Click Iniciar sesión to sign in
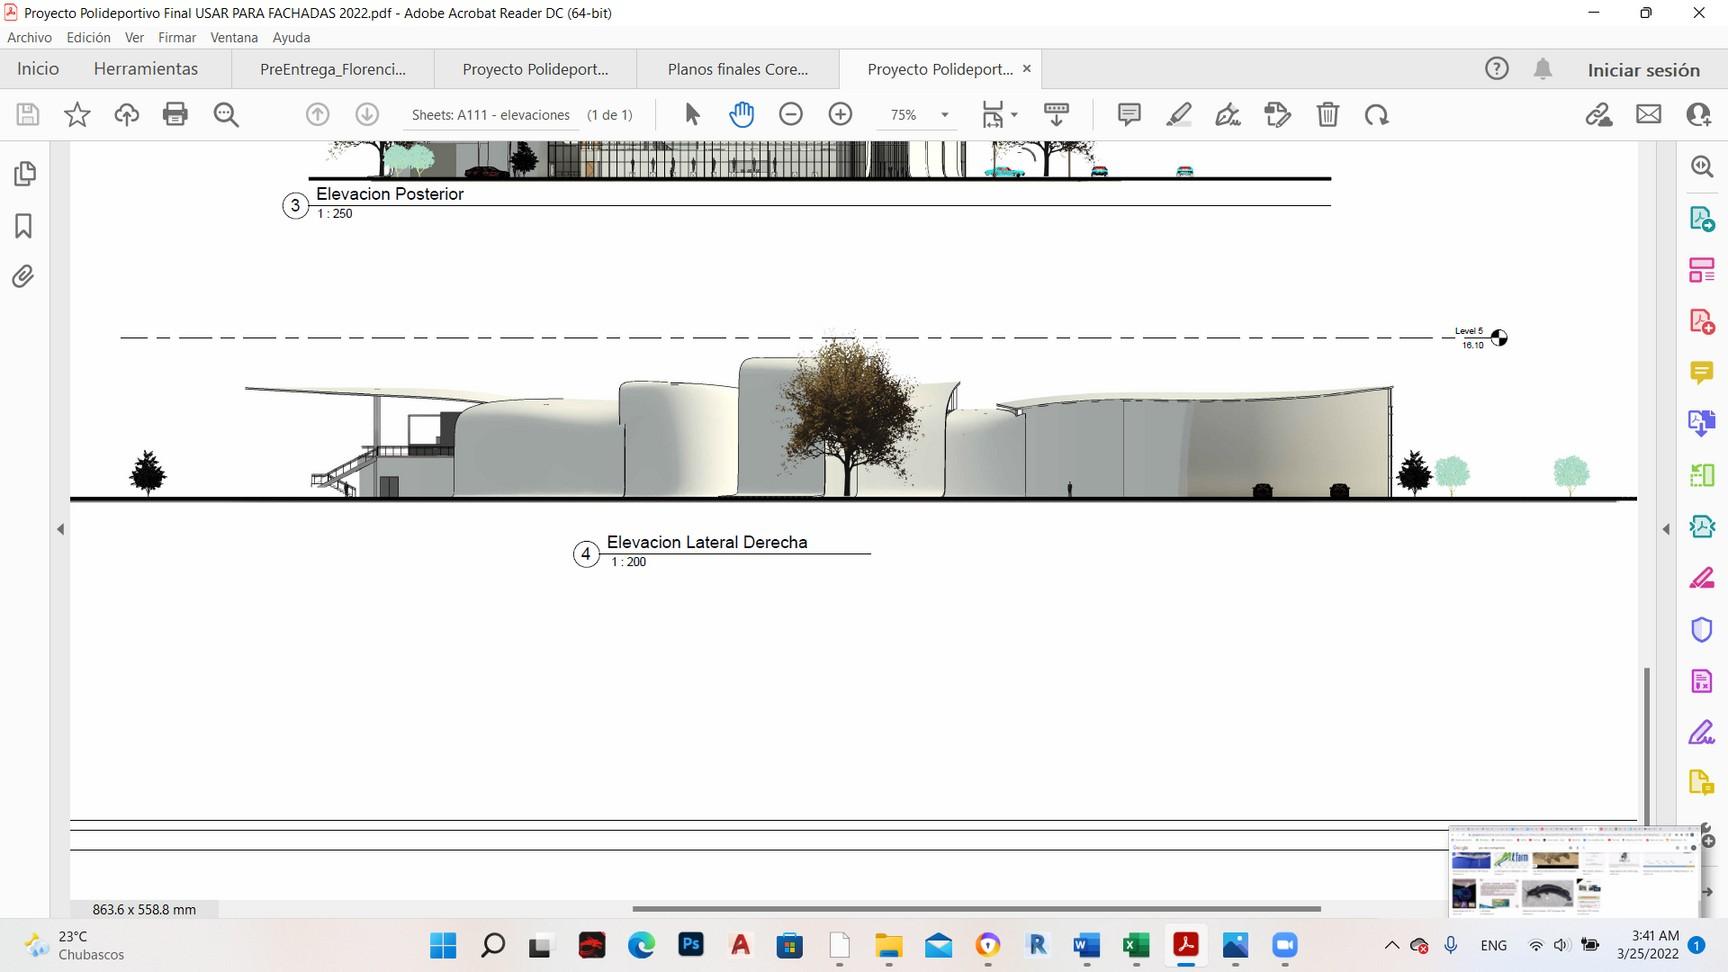 (1644, 70)
